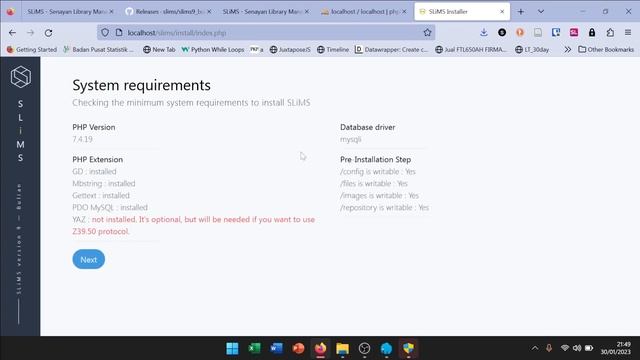
Task: Open the Firefox hamburger application menu
Action: (628, 33)
